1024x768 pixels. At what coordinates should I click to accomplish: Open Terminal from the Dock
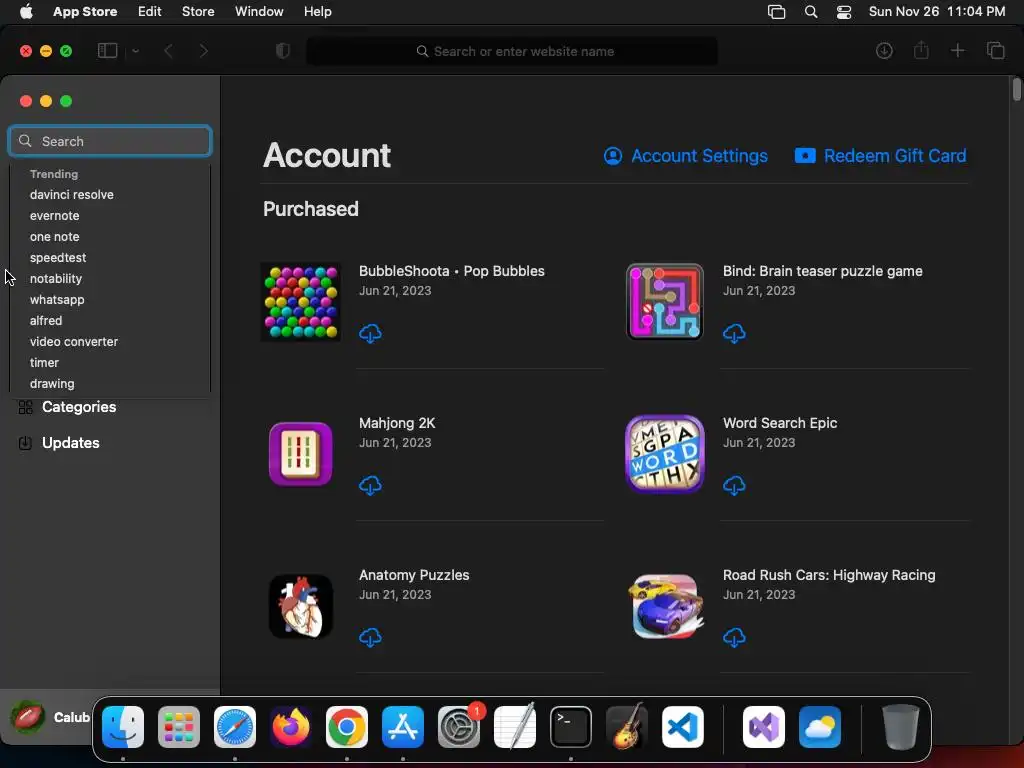(571, 727)
